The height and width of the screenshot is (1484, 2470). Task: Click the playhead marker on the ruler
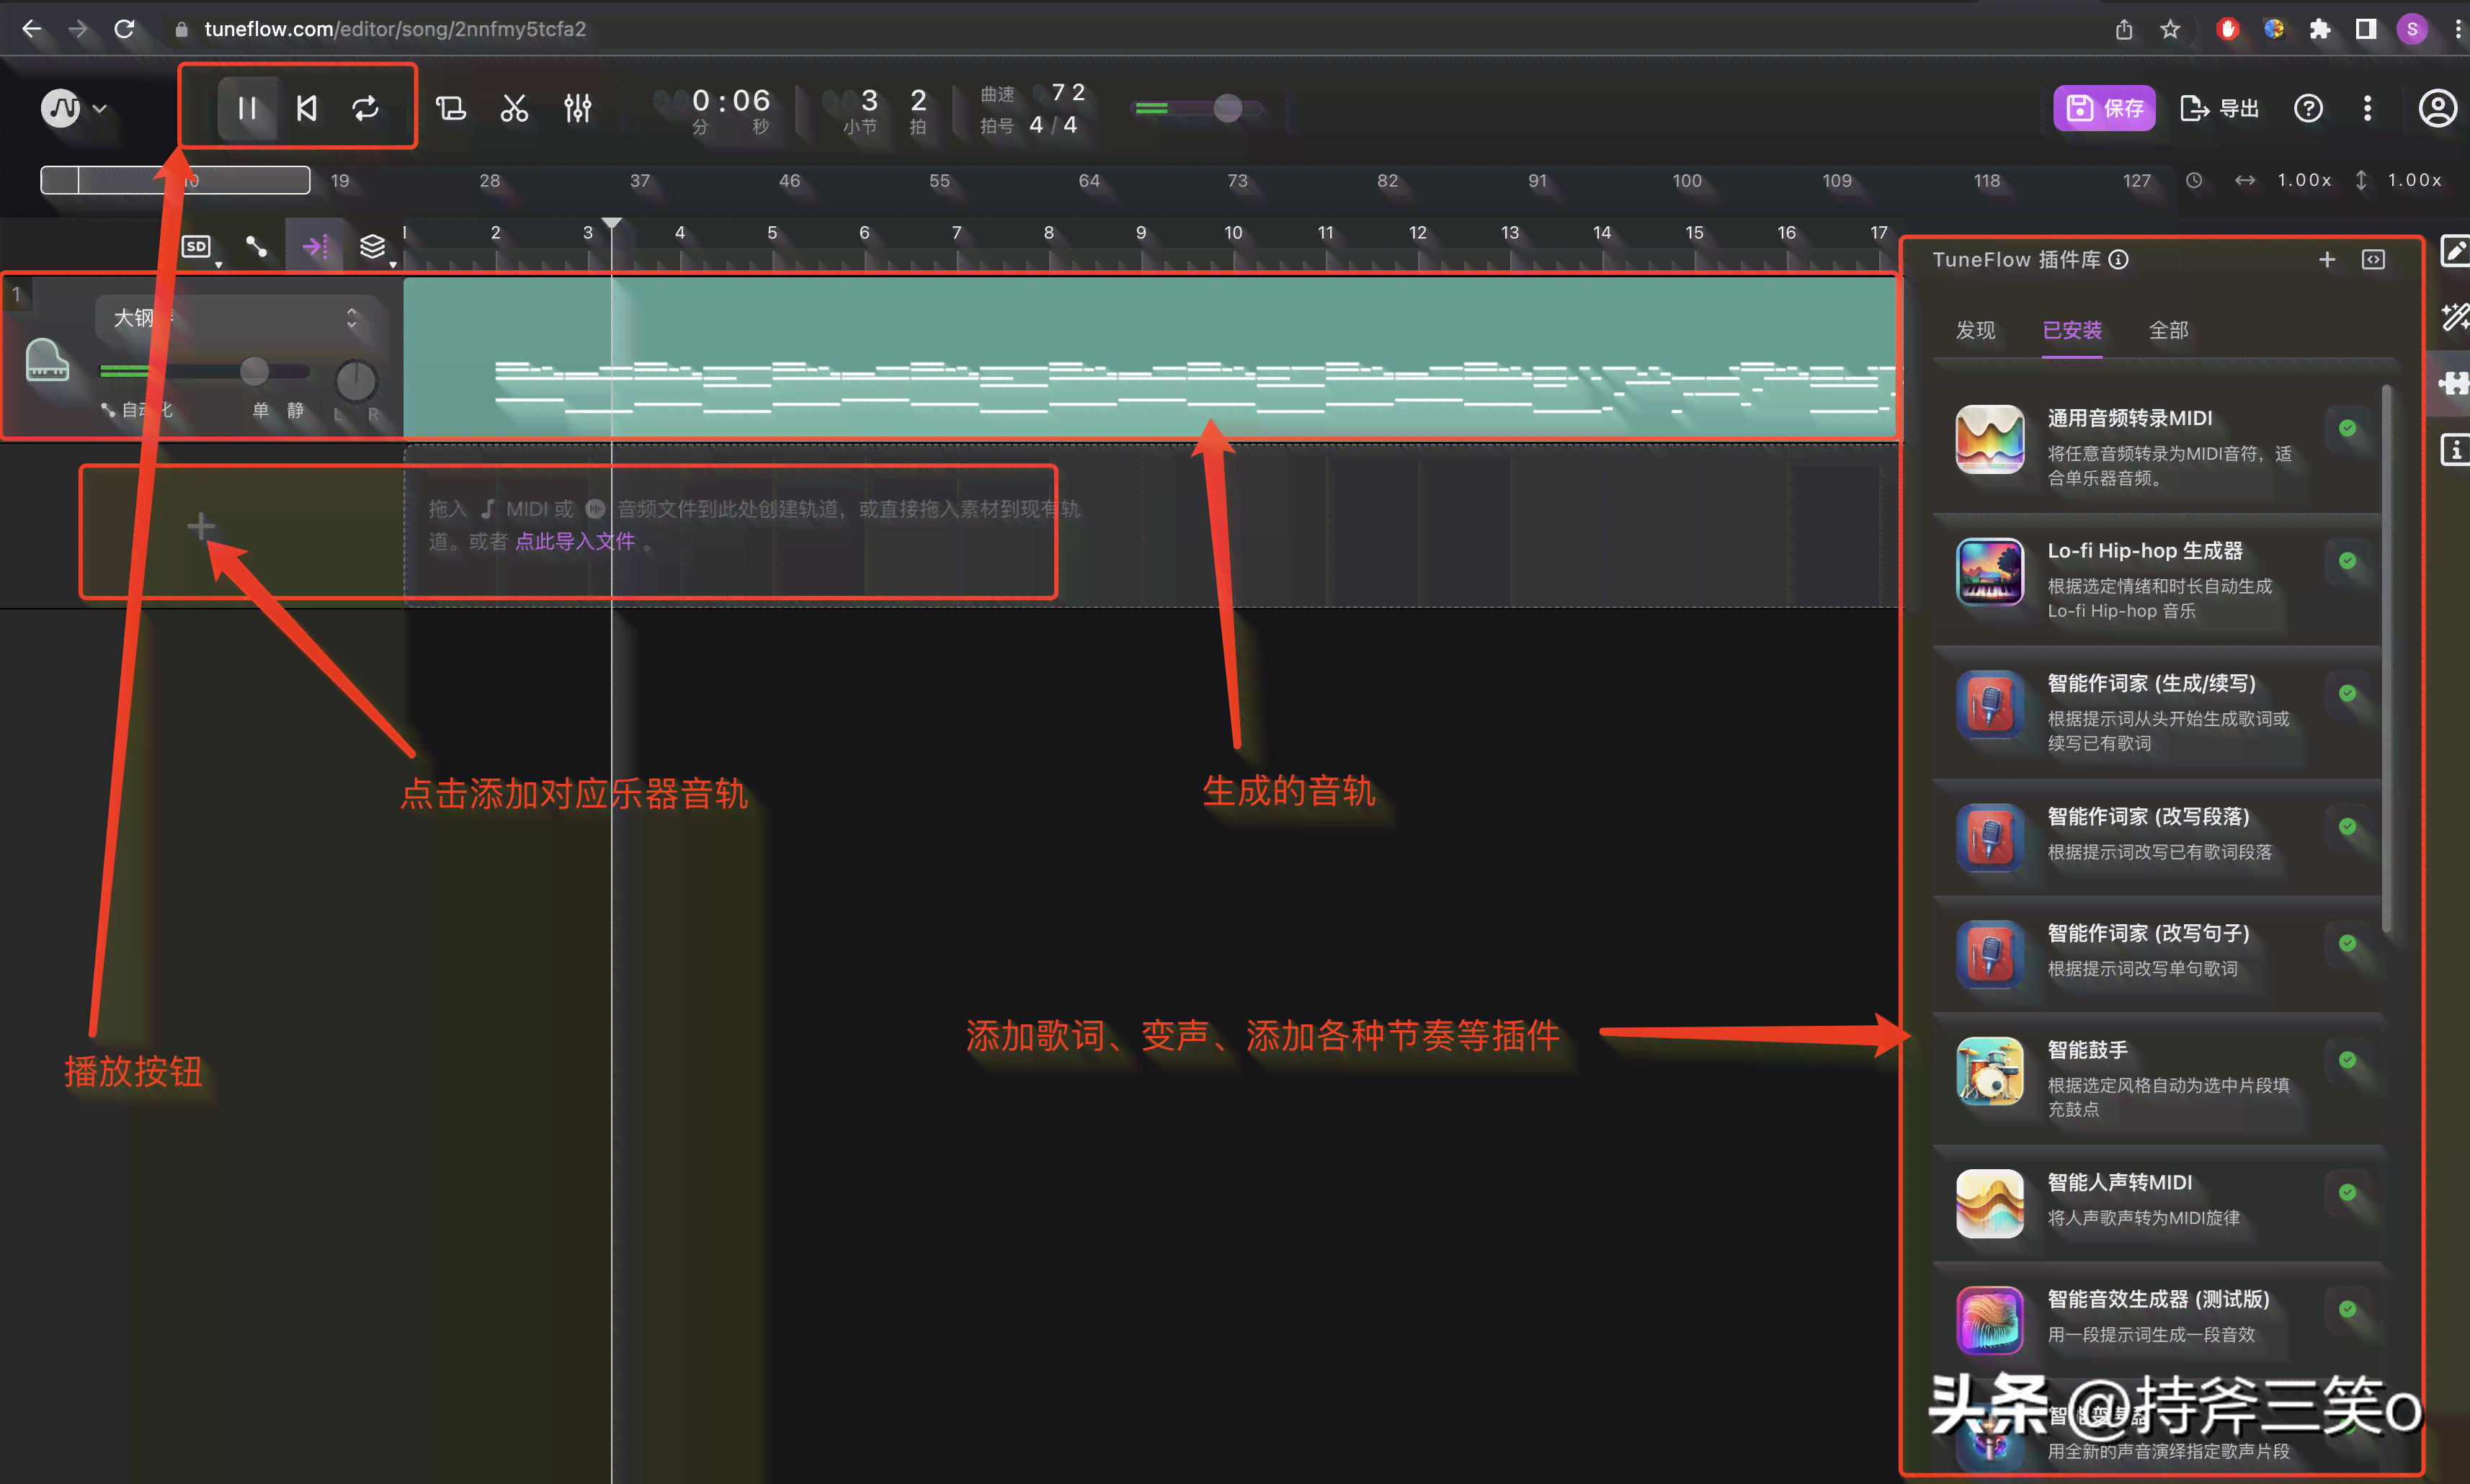[612, 224]
